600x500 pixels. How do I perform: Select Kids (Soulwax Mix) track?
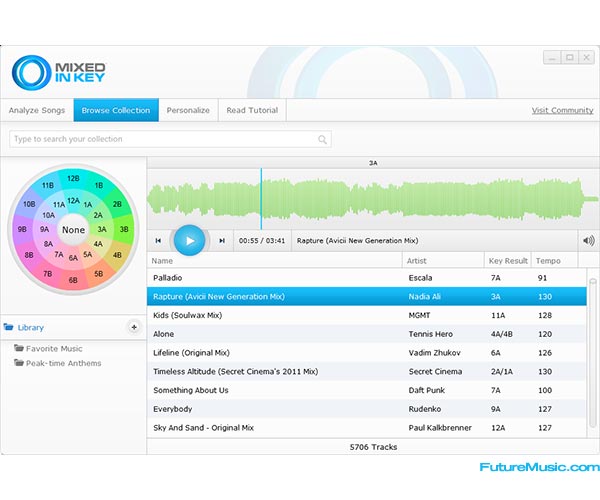[367, 315]
